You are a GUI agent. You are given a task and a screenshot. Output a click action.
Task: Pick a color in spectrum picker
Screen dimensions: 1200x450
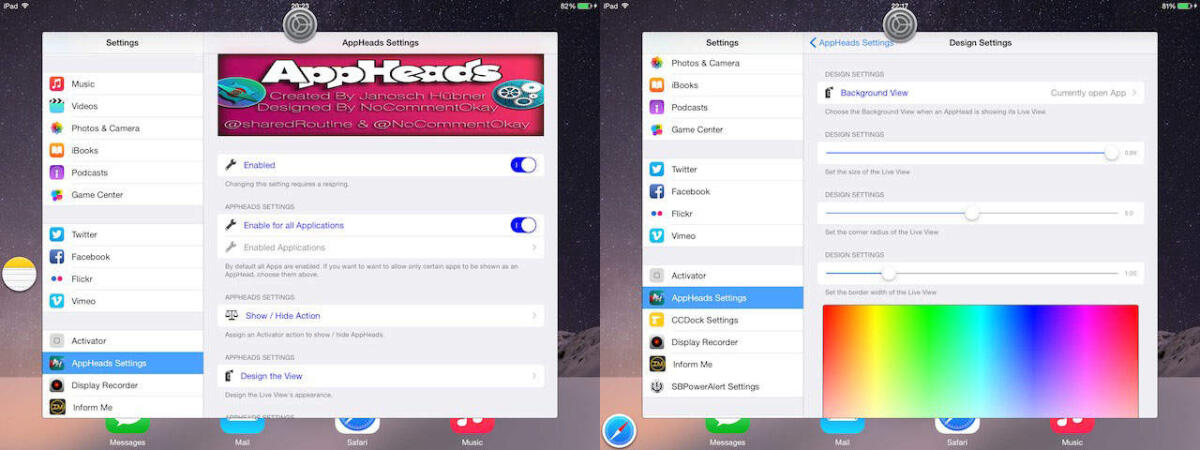[x=980, y=361]
